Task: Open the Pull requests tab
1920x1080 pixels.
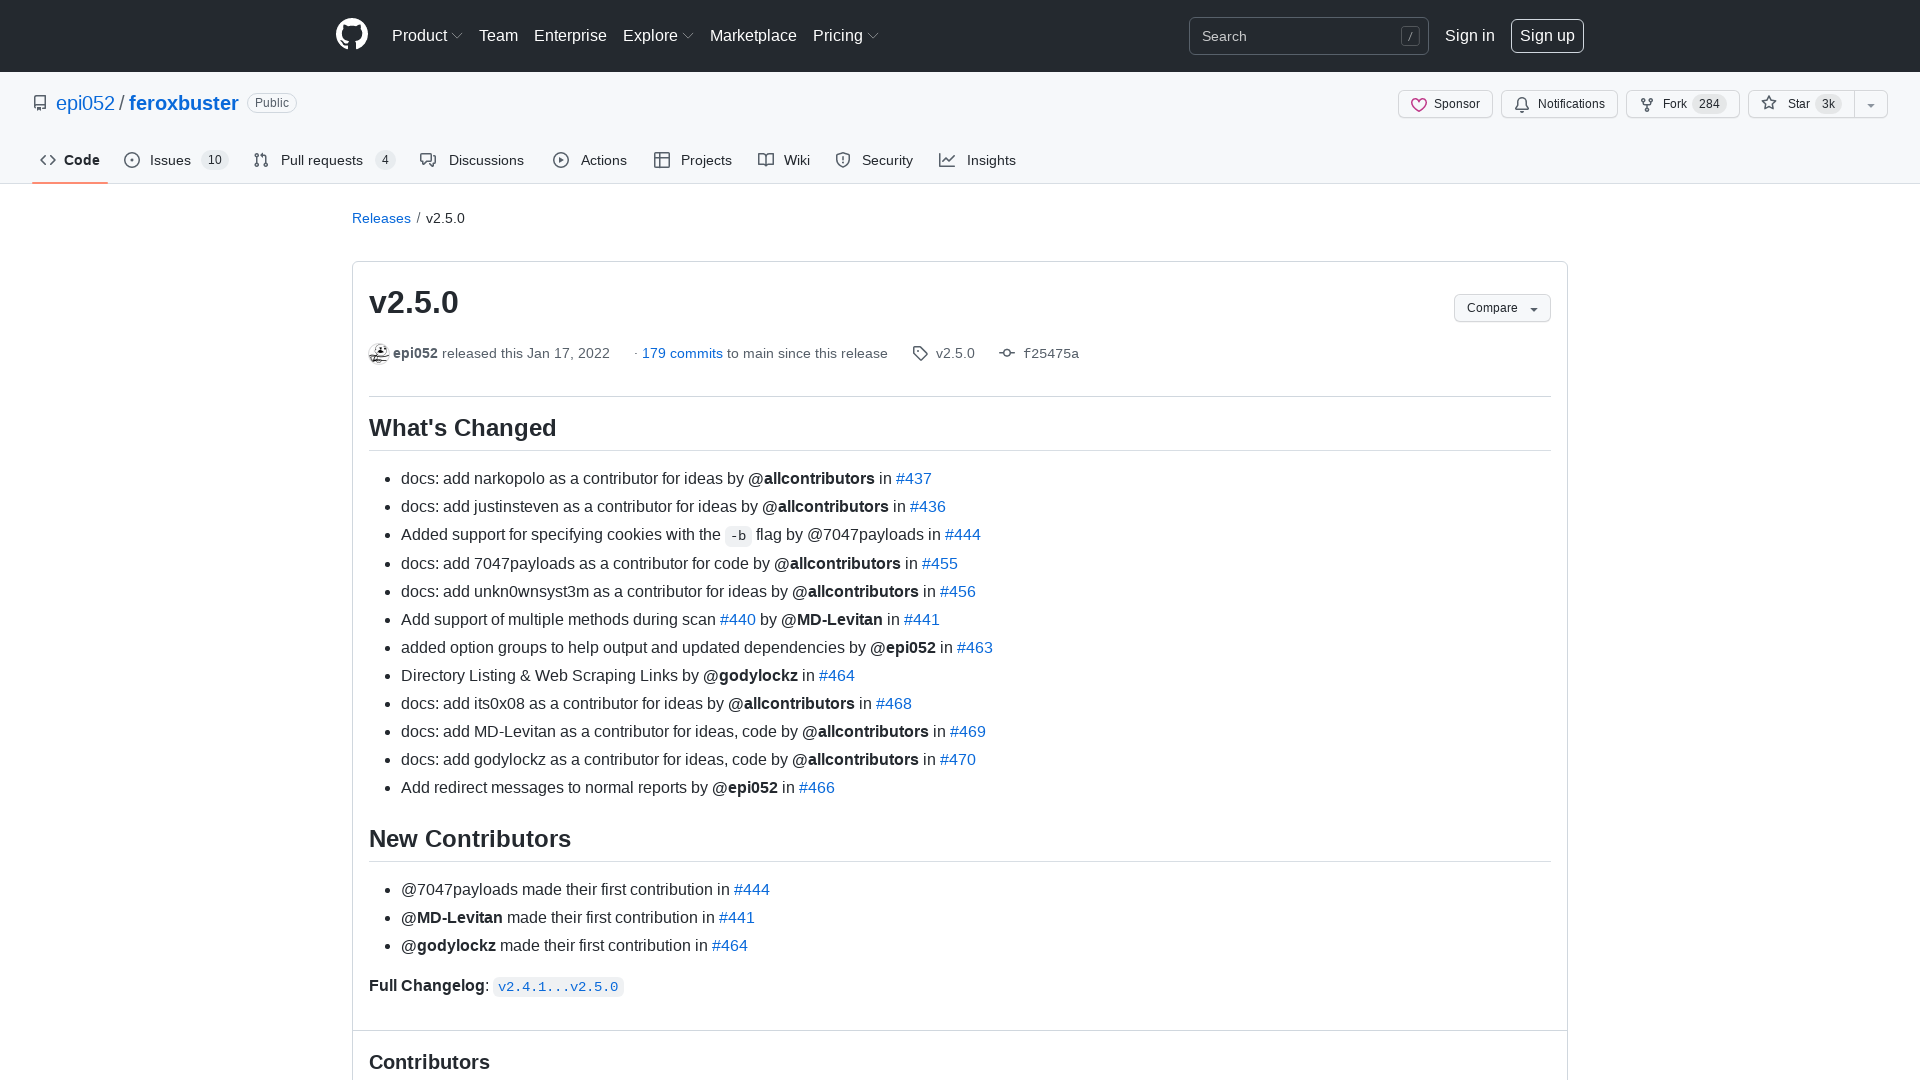Action: [x=324, y=160]
